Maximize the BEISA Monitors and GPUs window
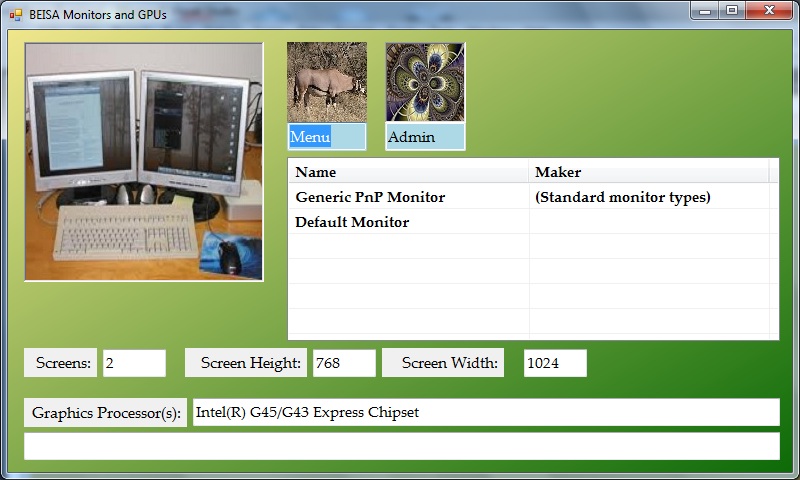800x480 pixels. (x=732, y=11)
